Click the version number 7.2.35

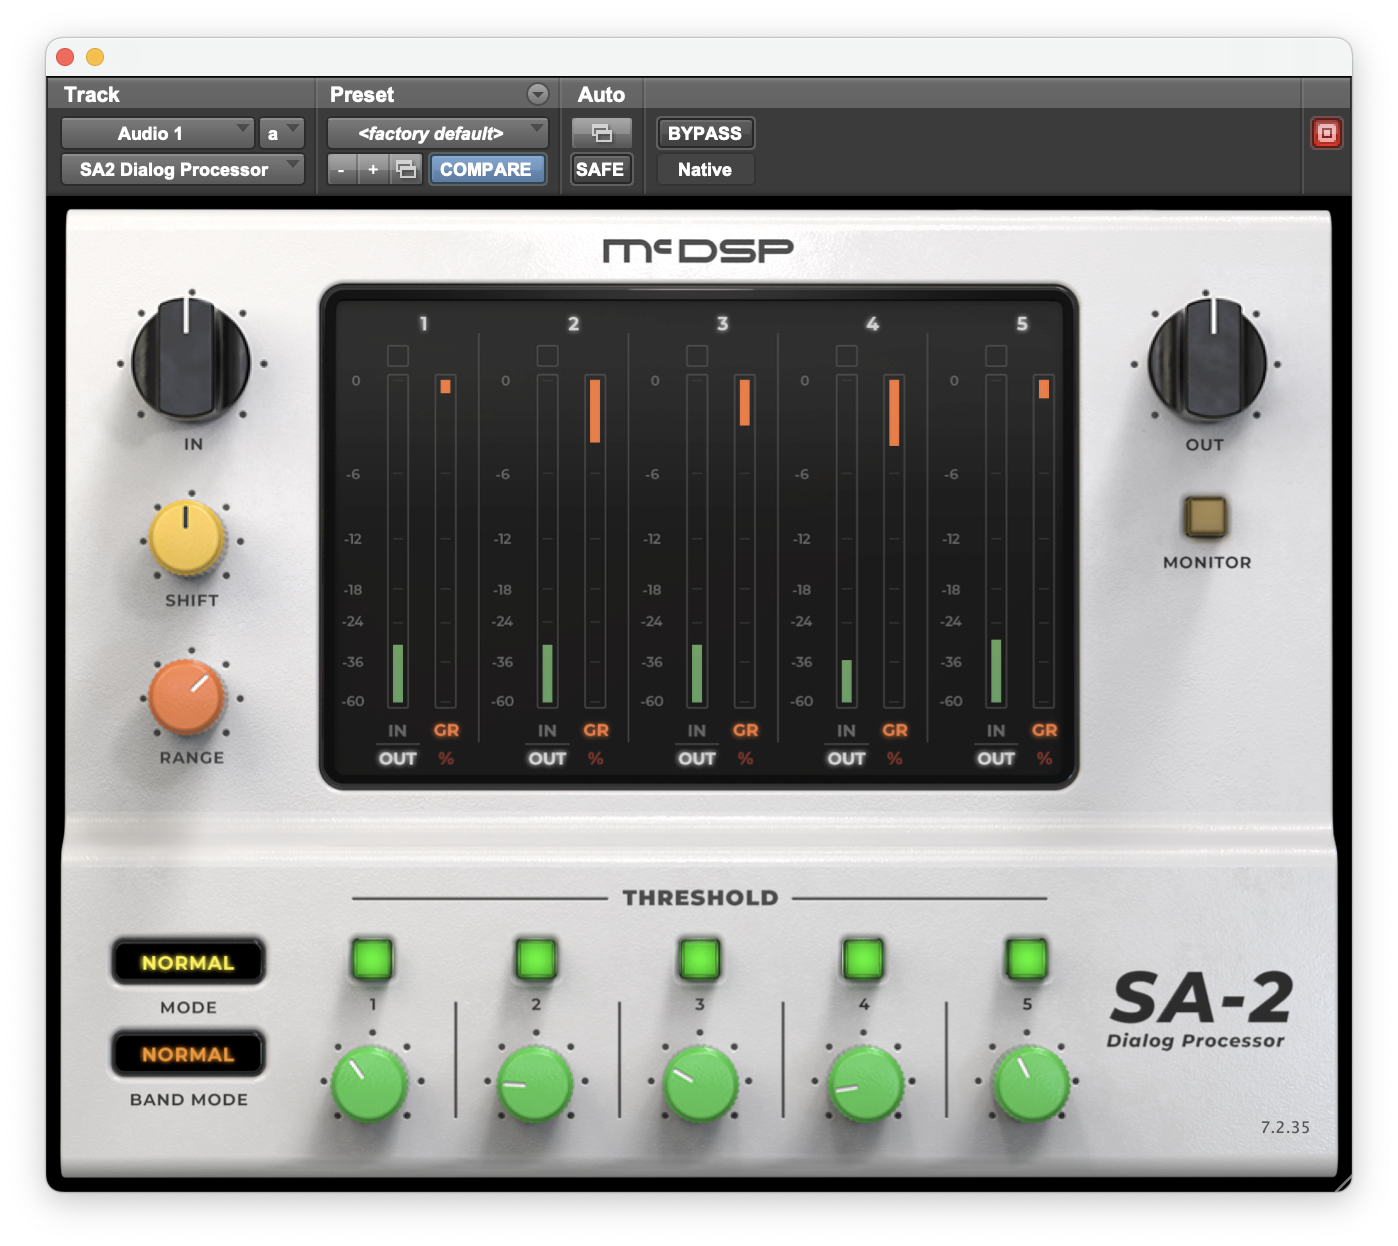point(1285,1127)
